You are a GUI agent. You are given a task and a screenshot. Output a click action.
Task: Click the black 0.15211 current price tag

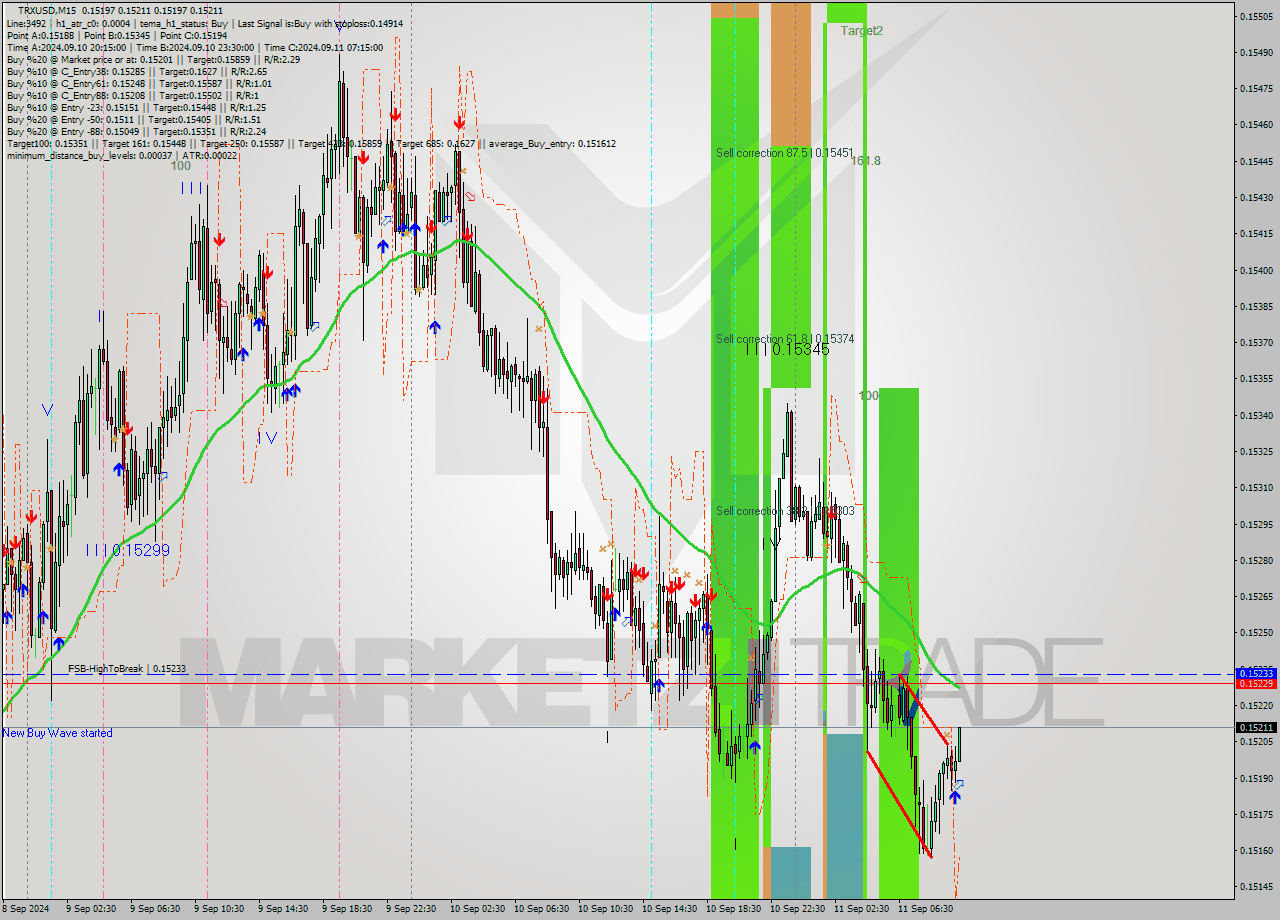(1256, 728)
